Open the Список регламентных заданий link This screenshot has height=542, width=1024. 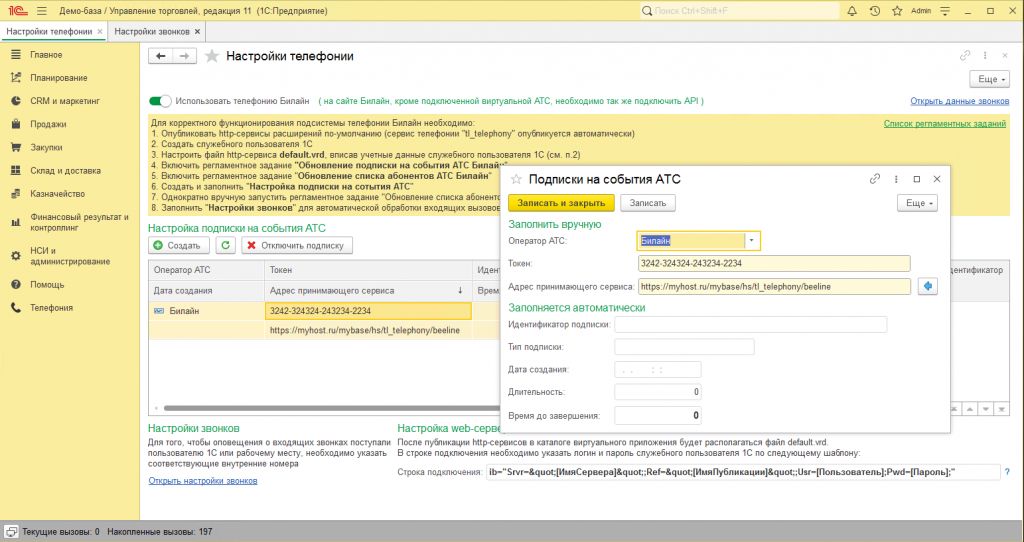click(945, 123)
